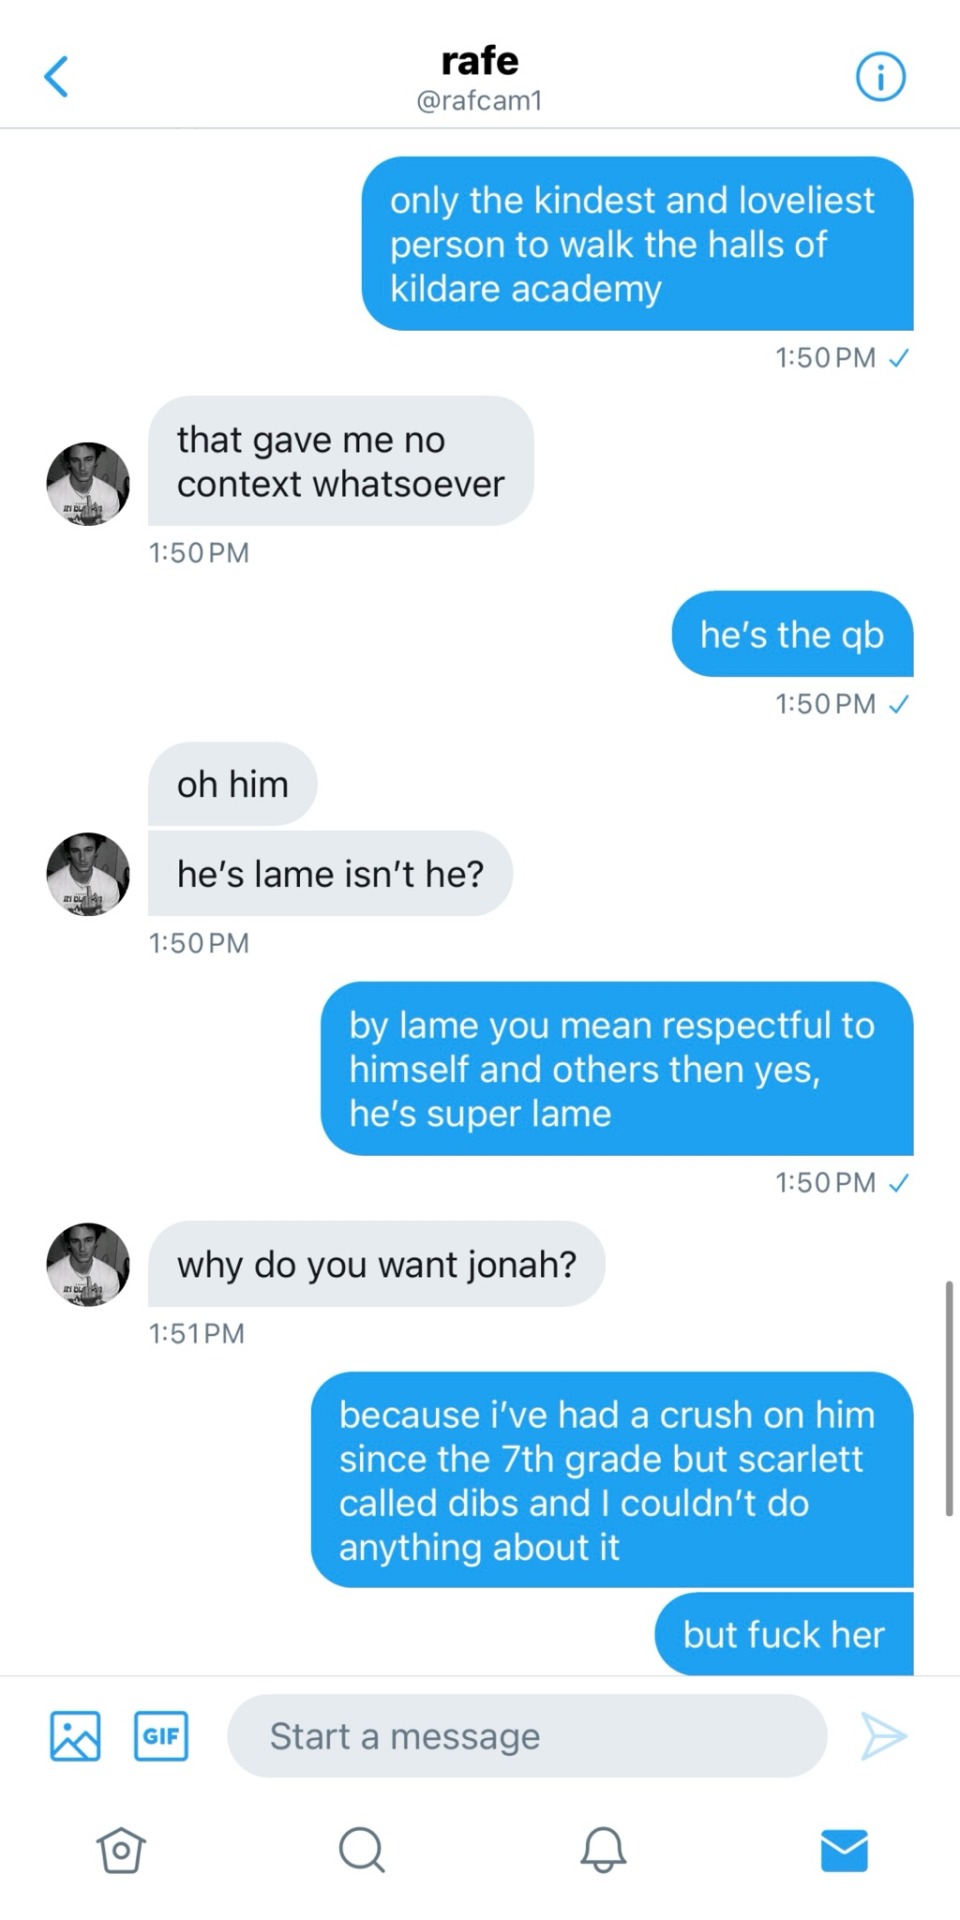Tap the 'oh him' message bubble

232,784
